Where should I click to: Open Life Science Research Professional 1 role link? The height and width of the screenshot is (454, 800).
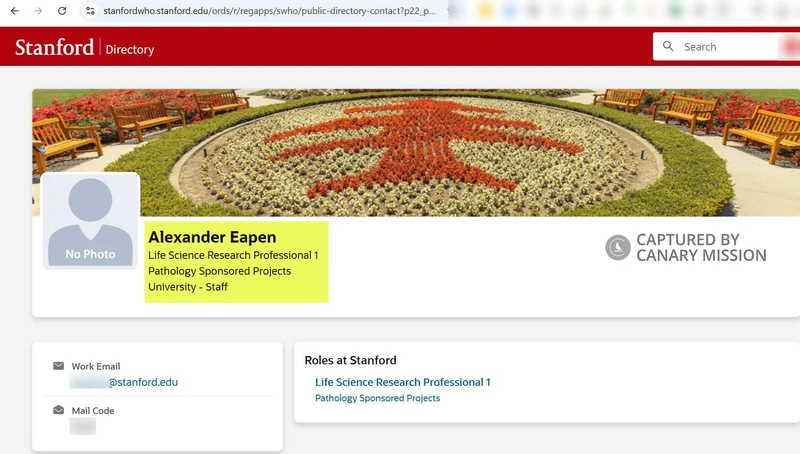(x=403, y=382)
